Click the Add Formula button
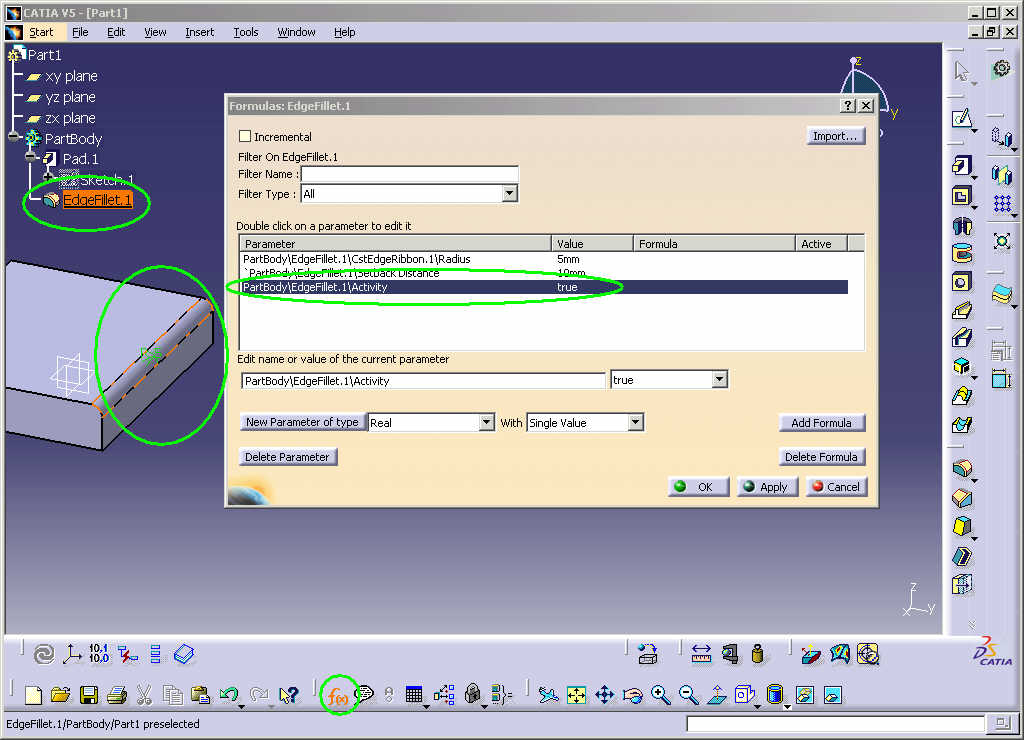The height and width of the screenshot is (740, 1024). tap(821, 423)
